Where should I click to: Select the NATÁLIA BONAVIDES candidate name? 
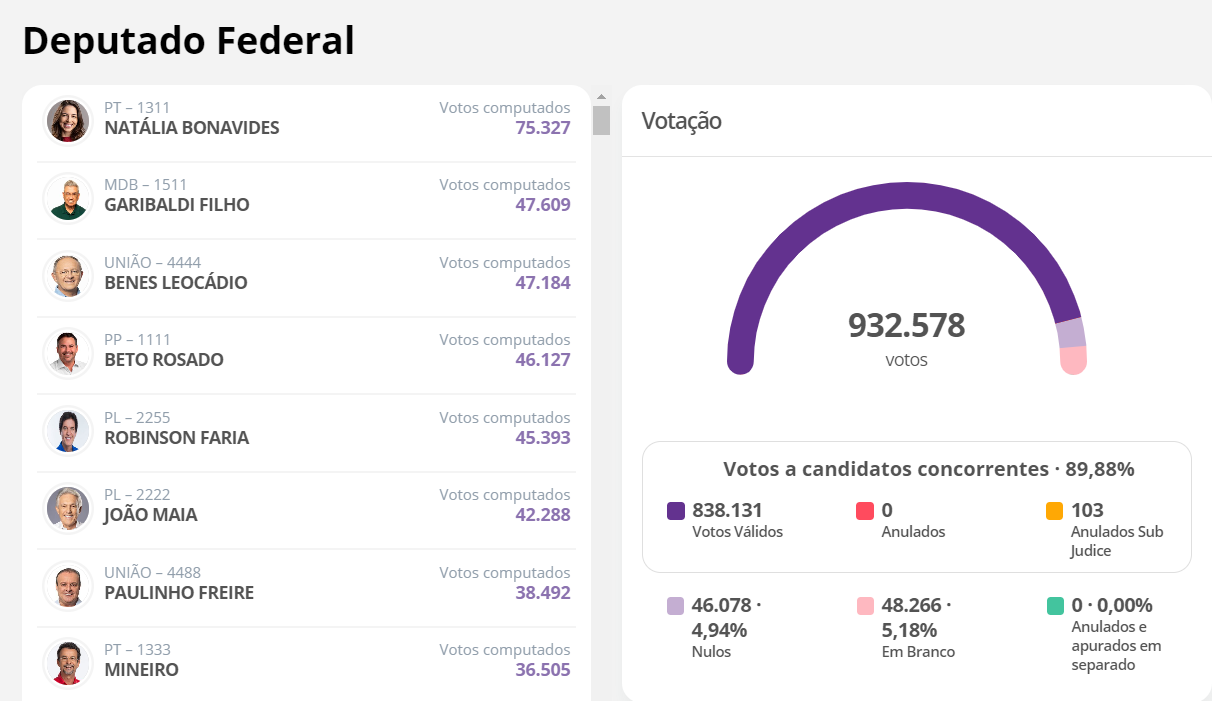191,128
